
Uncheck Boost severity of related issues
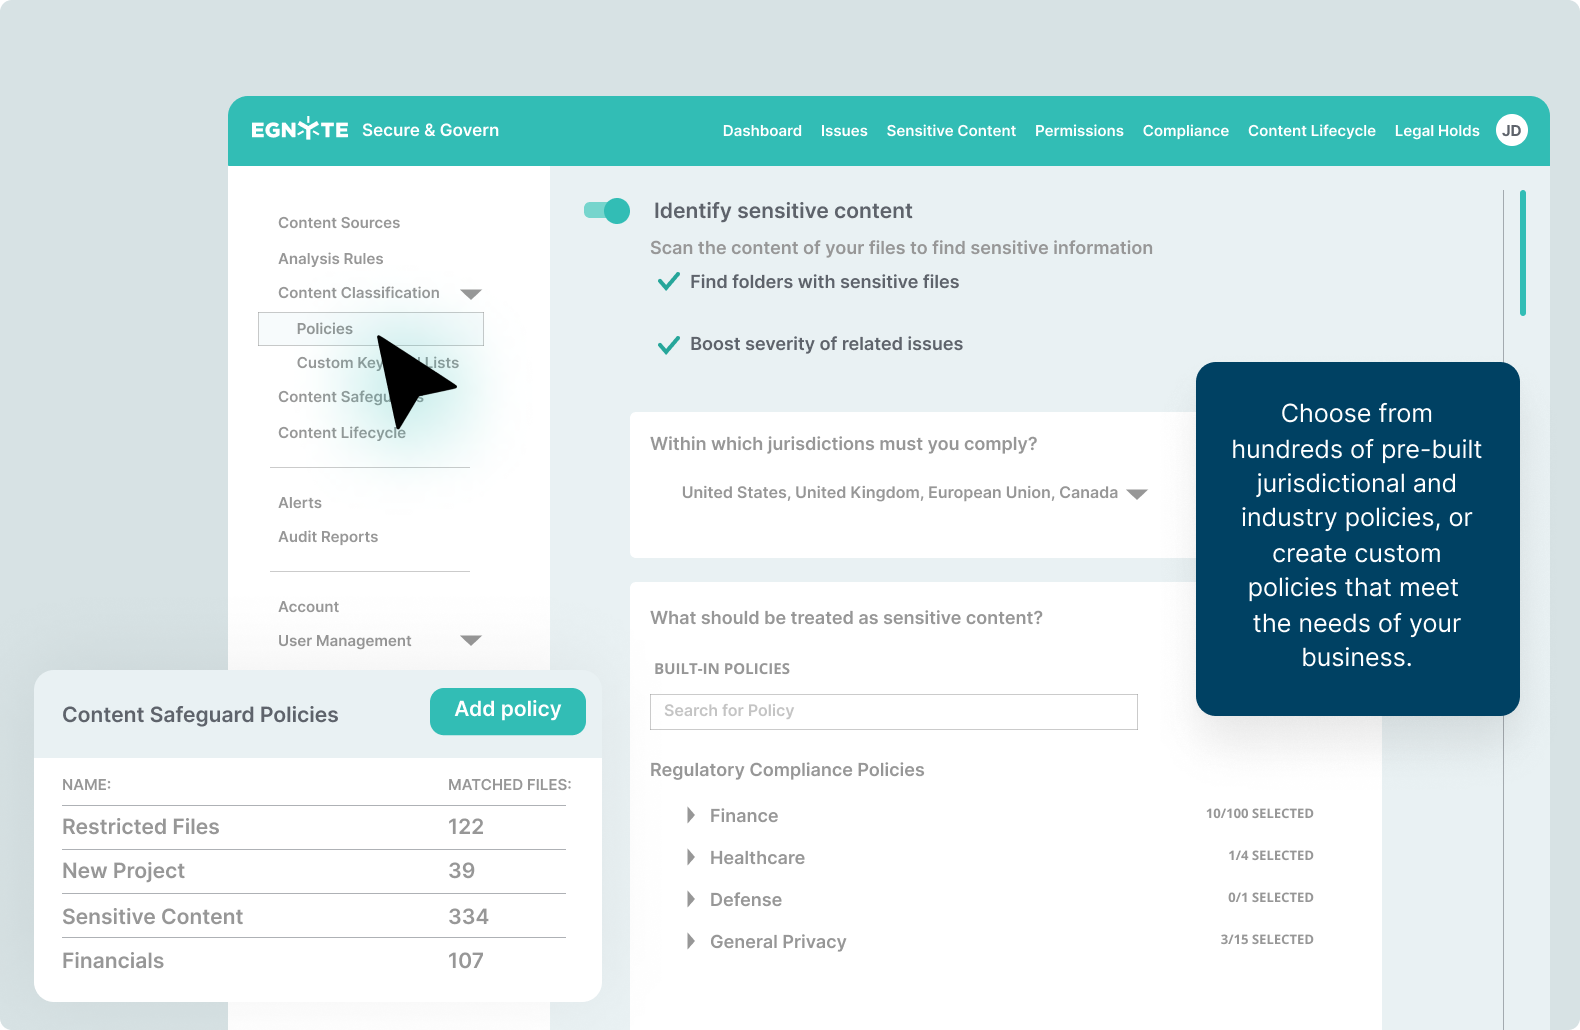(668, 345)
